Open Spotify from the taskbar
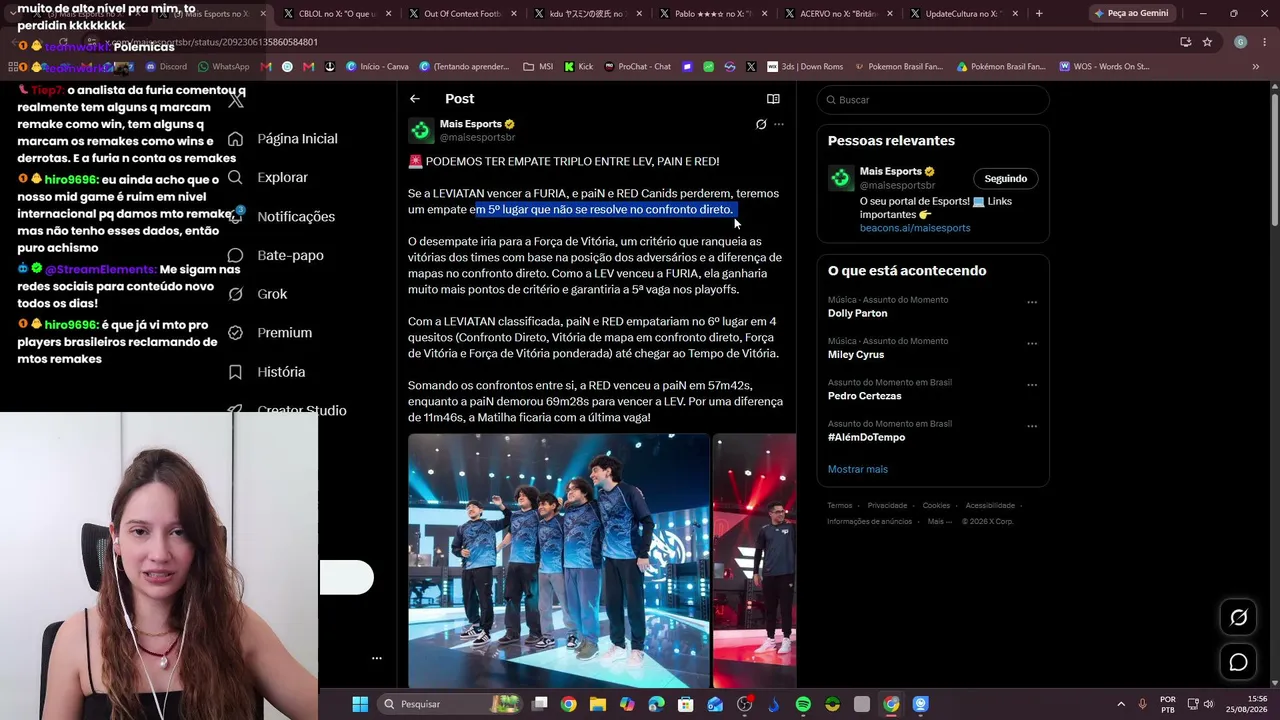Screen dimensions: 1280x720 803,704
